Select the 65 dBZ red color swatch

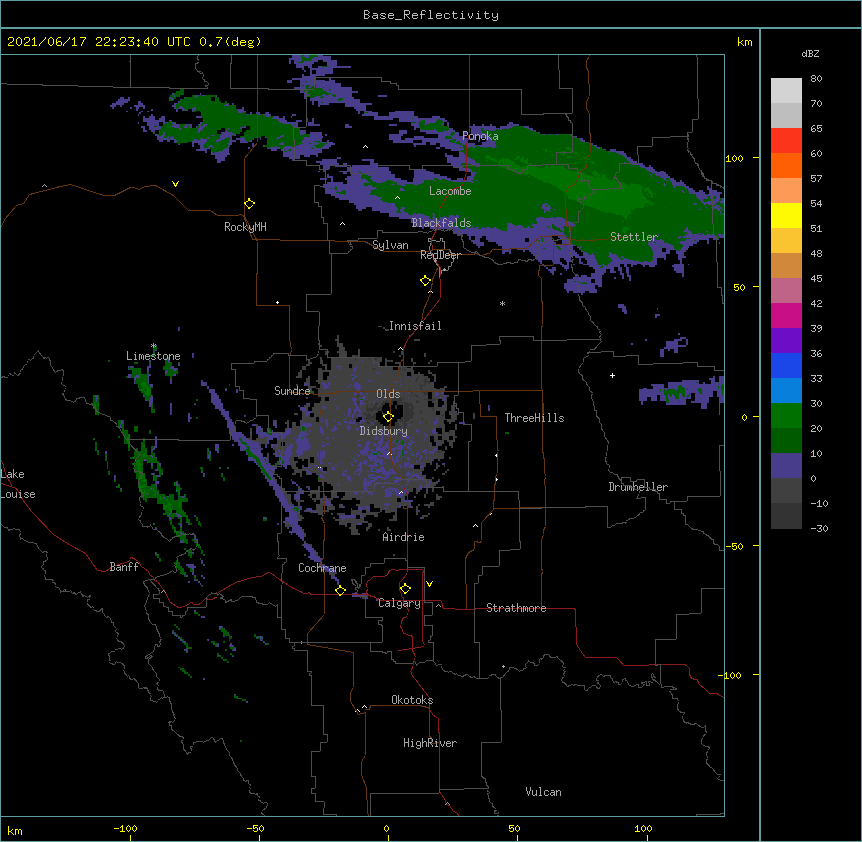tap(786, 141)
